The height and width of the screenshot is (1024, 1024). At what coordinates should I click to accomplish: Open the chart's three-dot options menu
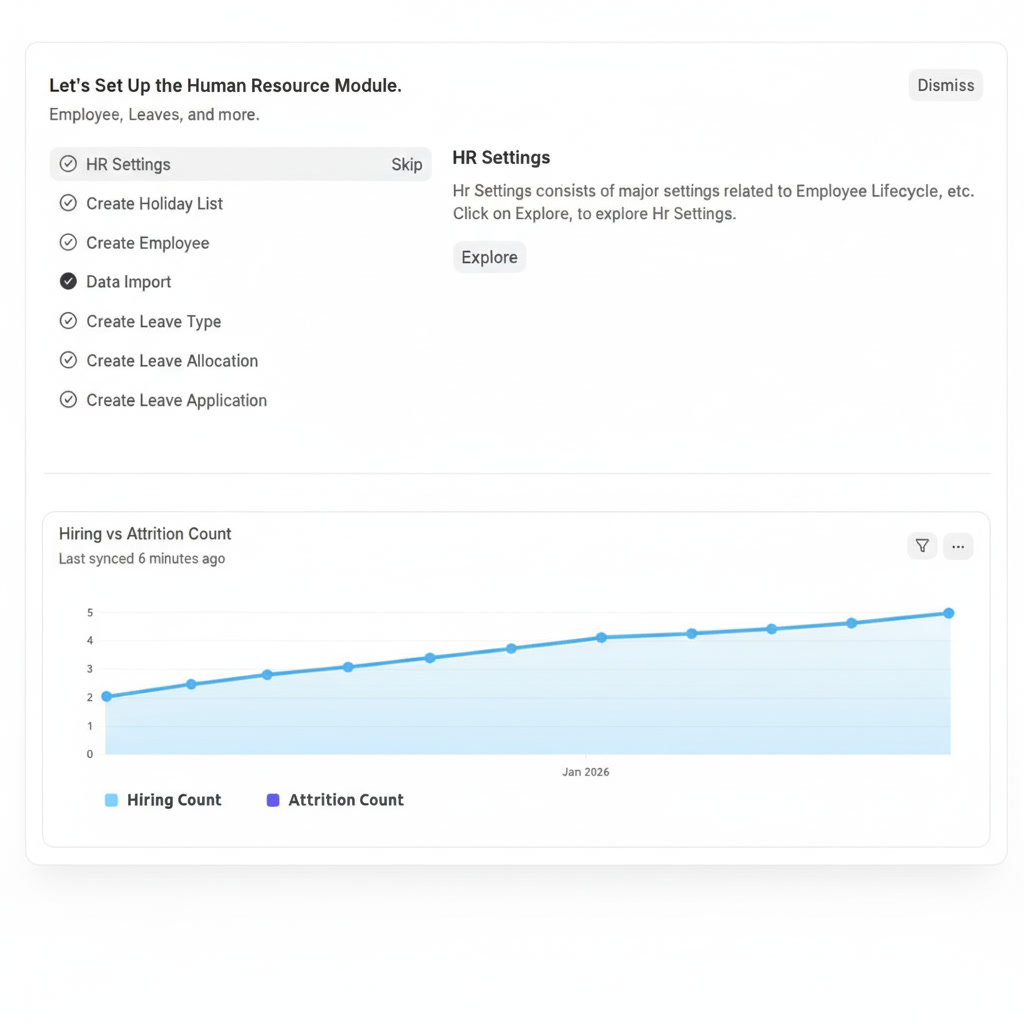point(957,546)
